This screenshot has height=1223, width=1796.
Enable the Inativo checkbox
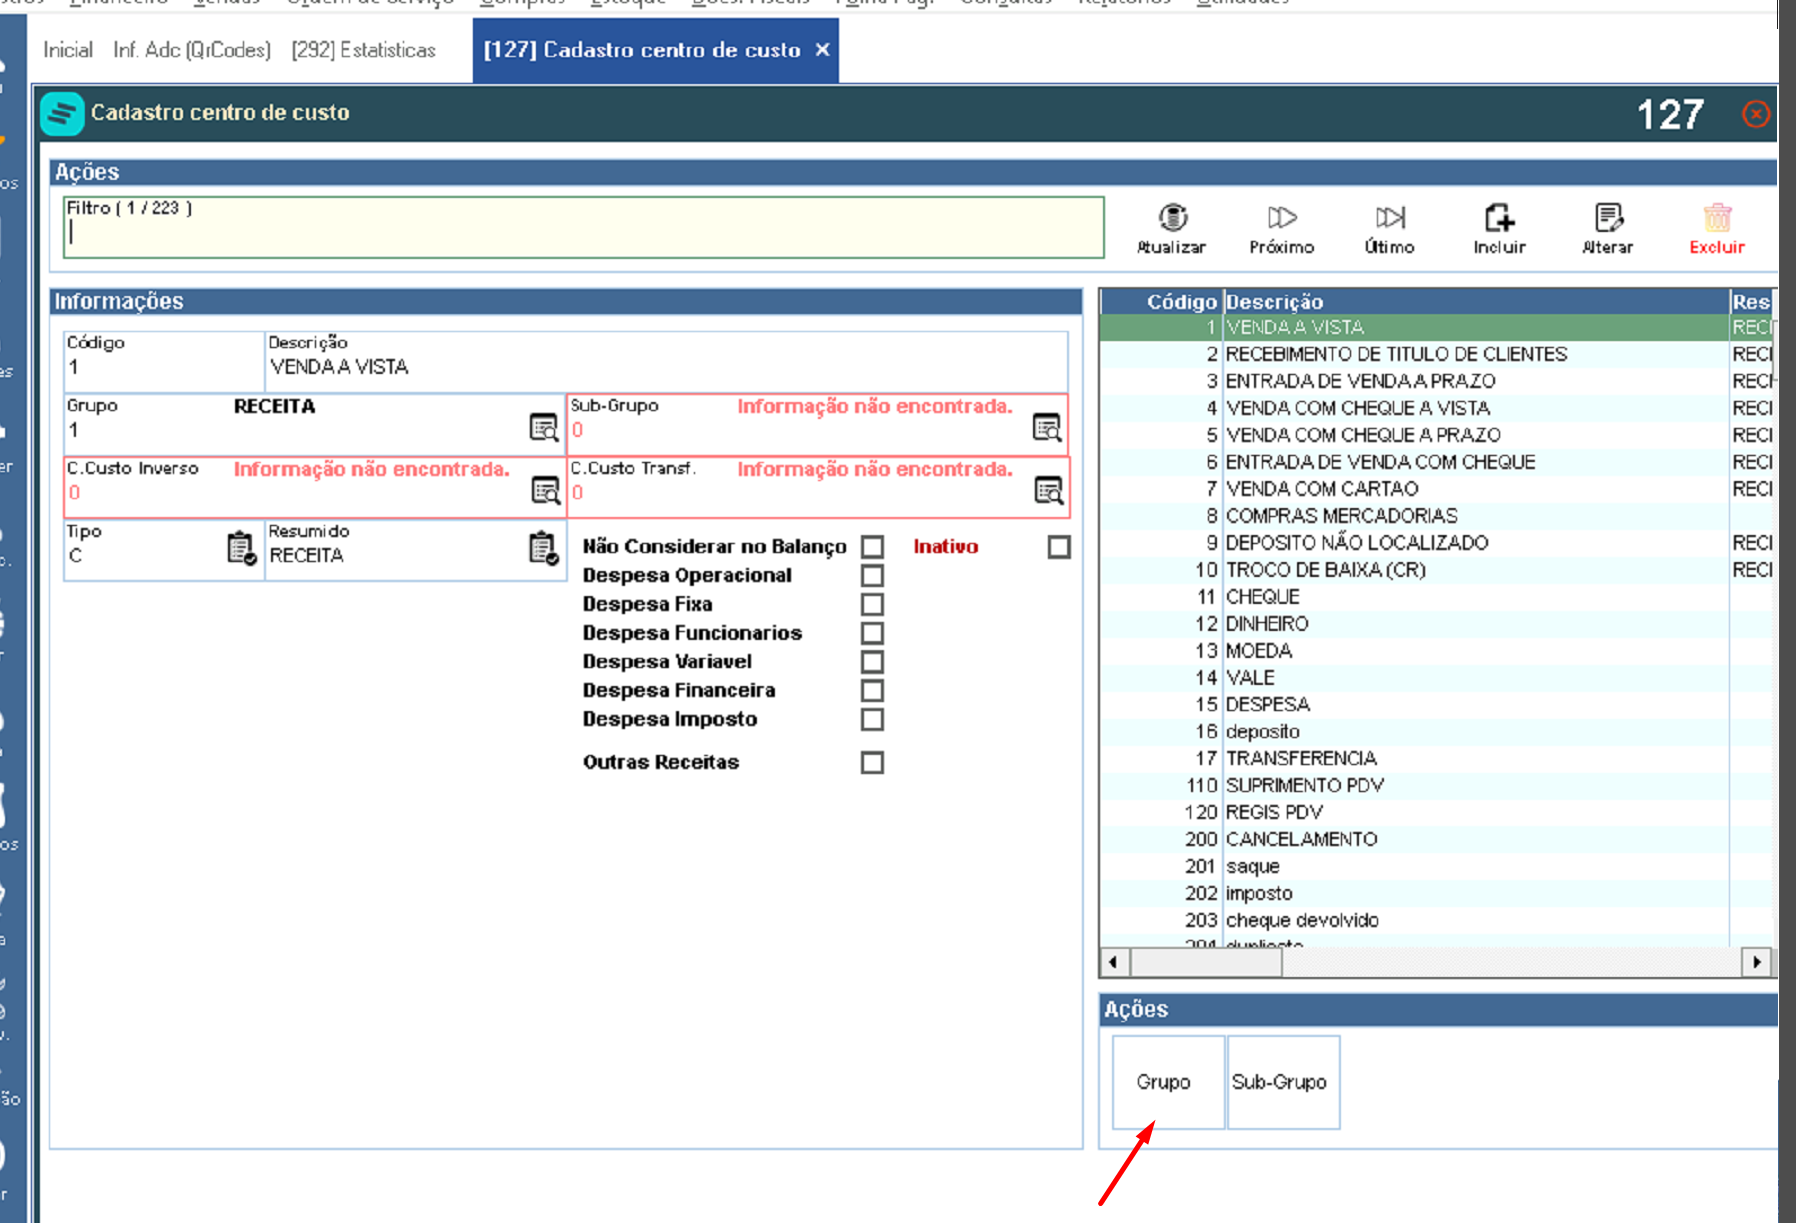pyautogui.click(x=1059, y=547)
